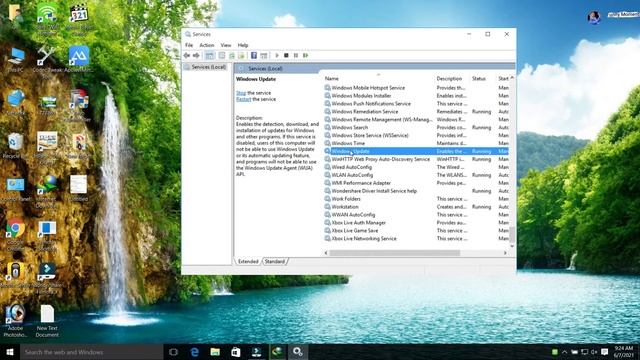Select highlighted Windows Update row
640x360 pixels.
[x=416, y=151]
